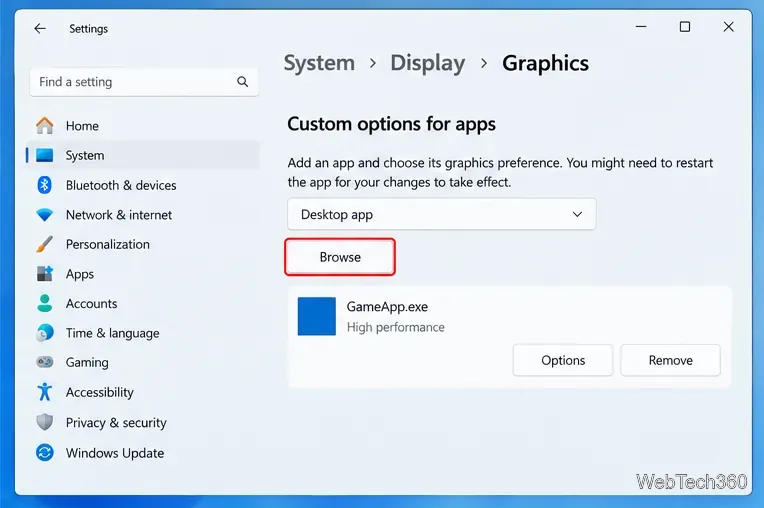Screen dimensions: 764x508
Task: Go to Display in breadcrumb
Action: [x=428, y=63]
